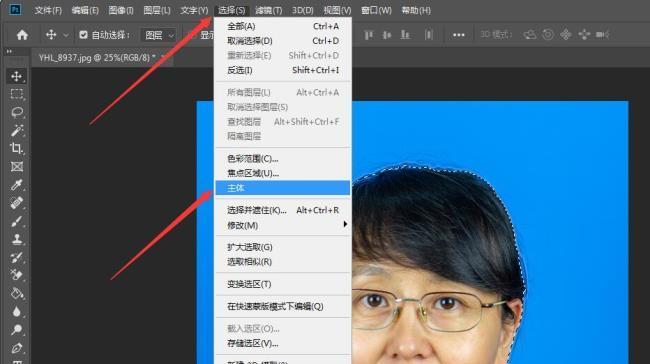The image size is (650, 364).
Task: Click the Move tool preset icon in options bar
Action: (x=51, y=35)
